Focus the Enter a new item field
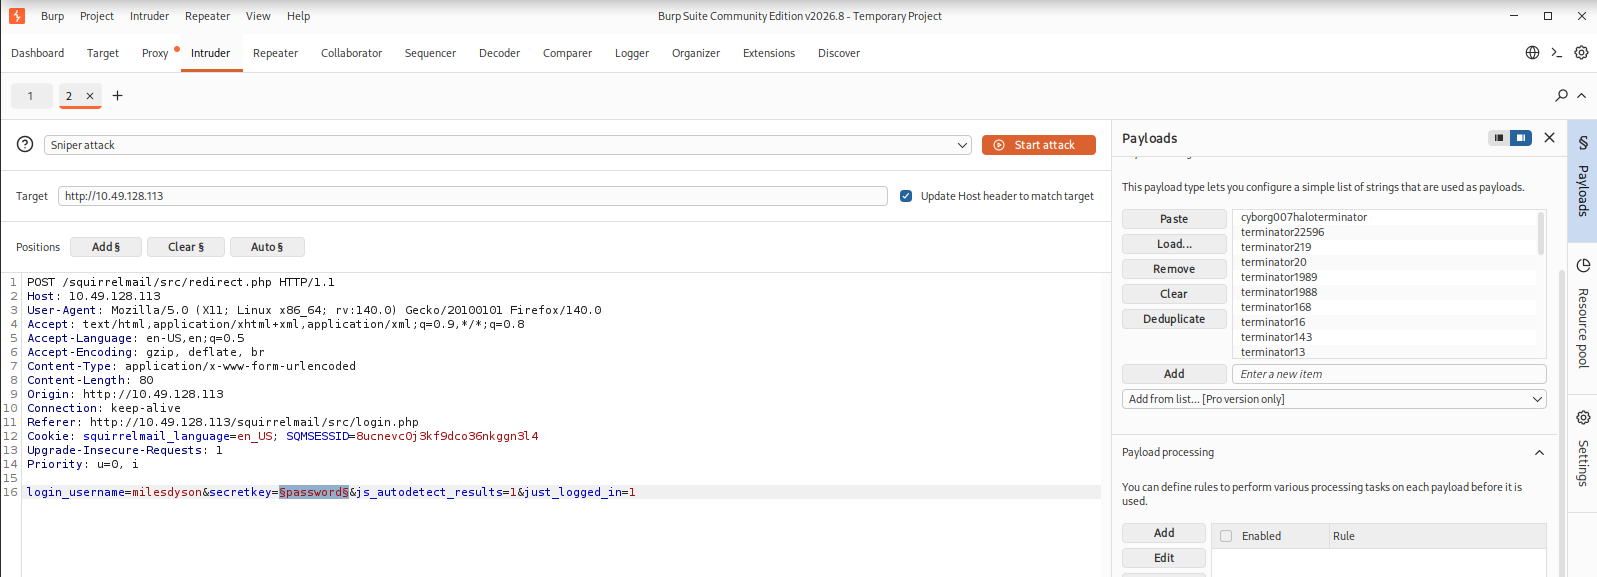The height and width of the screenshot is (577, 1597). (1389, 374)
